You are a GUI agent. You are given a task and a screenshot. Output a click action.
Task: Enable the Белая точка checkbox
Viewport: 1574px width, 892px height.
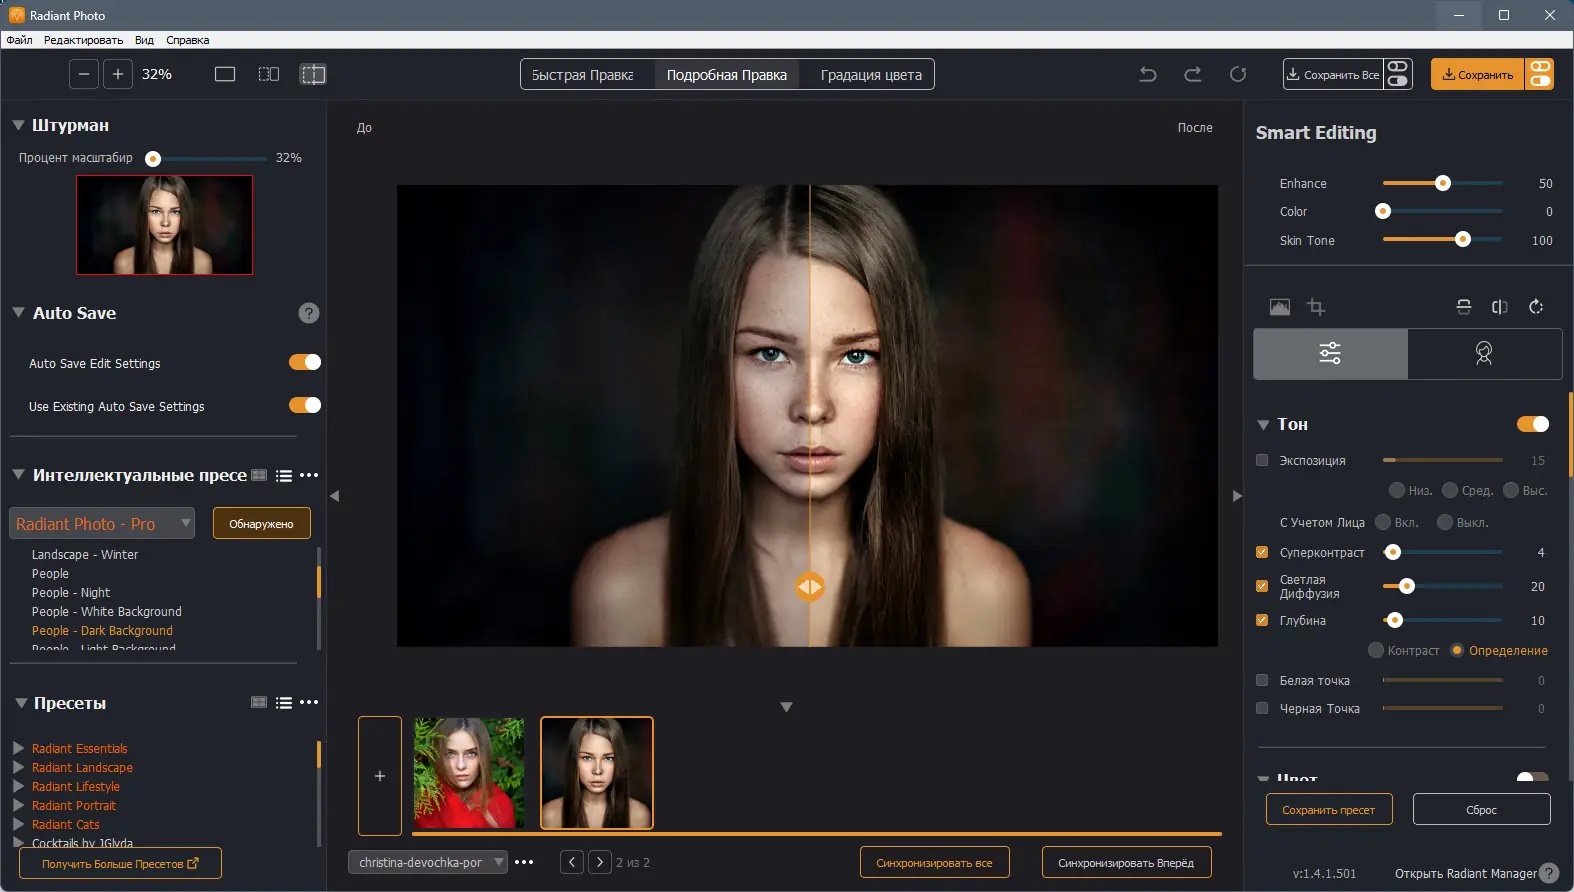[x=1262, y=680]
